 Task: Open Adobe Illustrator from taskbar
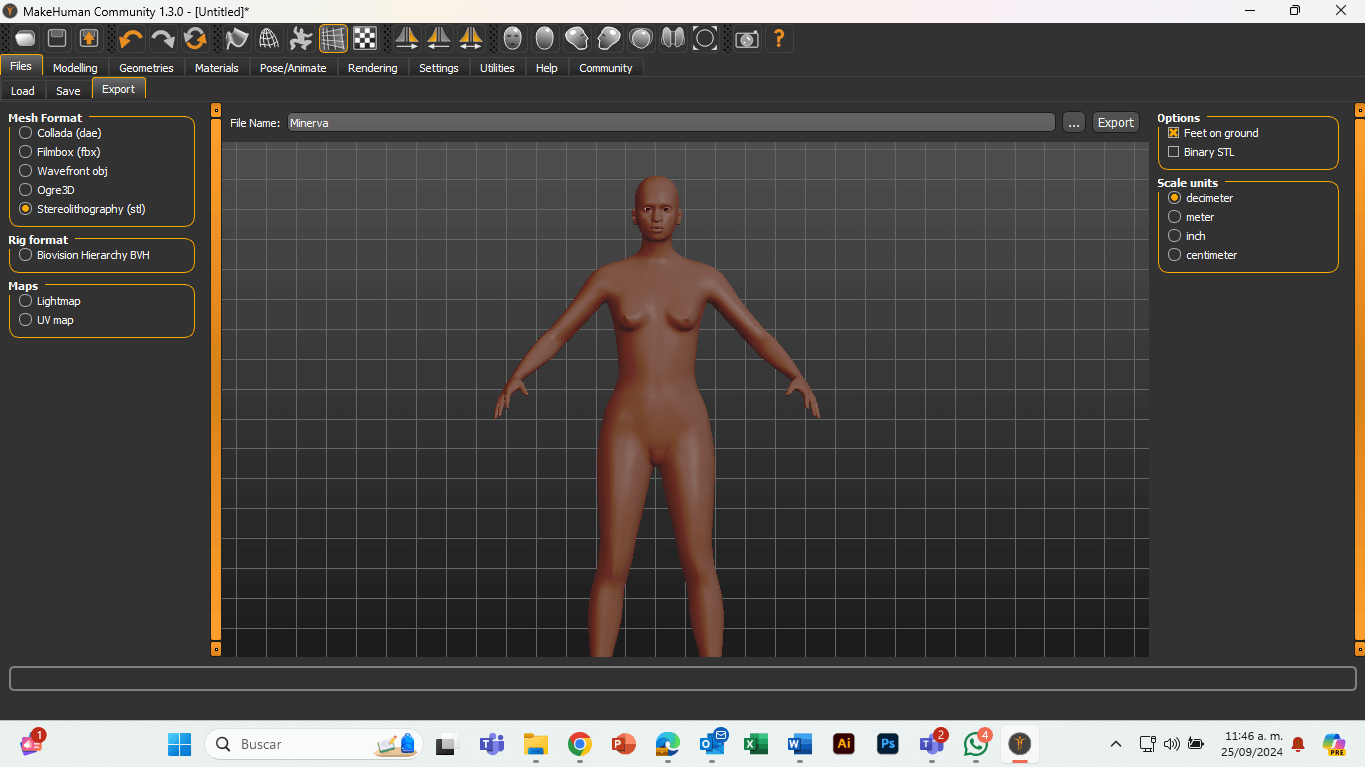point(844,744)
